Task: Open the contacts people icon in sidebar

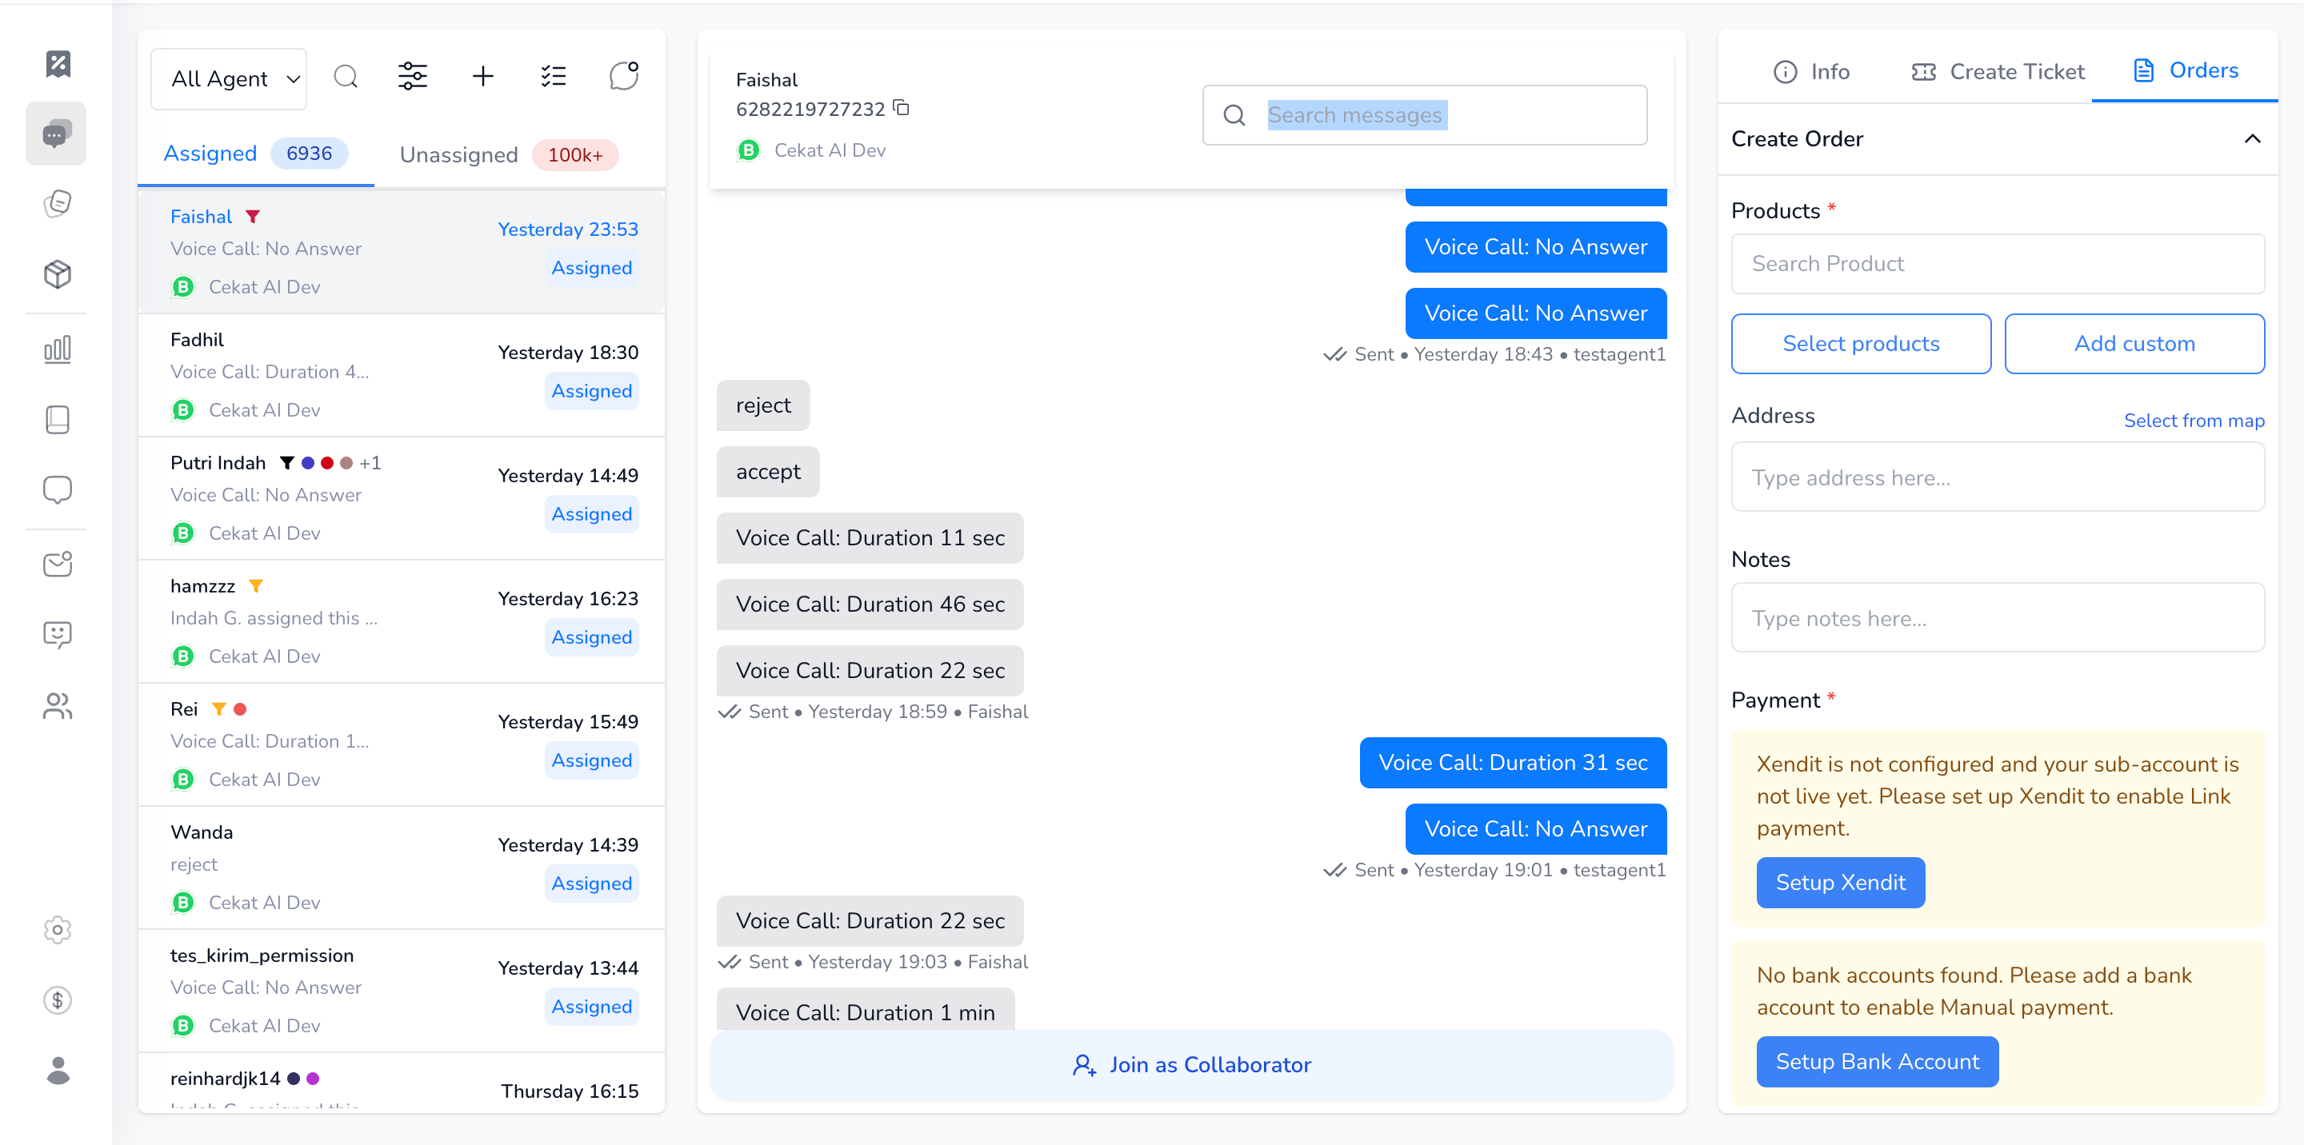Action: click(58, 707)
